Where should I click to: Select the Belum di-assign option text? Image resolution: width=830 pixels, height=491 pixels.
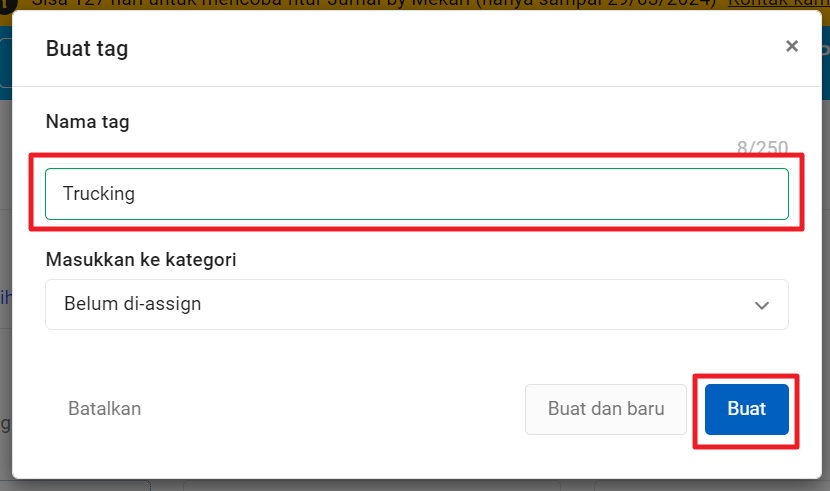132,304
